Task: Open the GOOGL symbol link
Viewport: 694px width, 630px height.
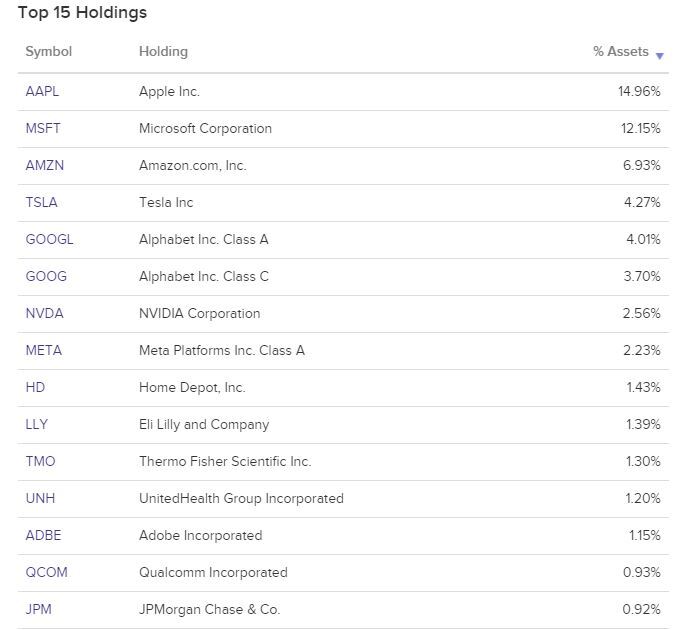Action: click(x=50, y=239)
